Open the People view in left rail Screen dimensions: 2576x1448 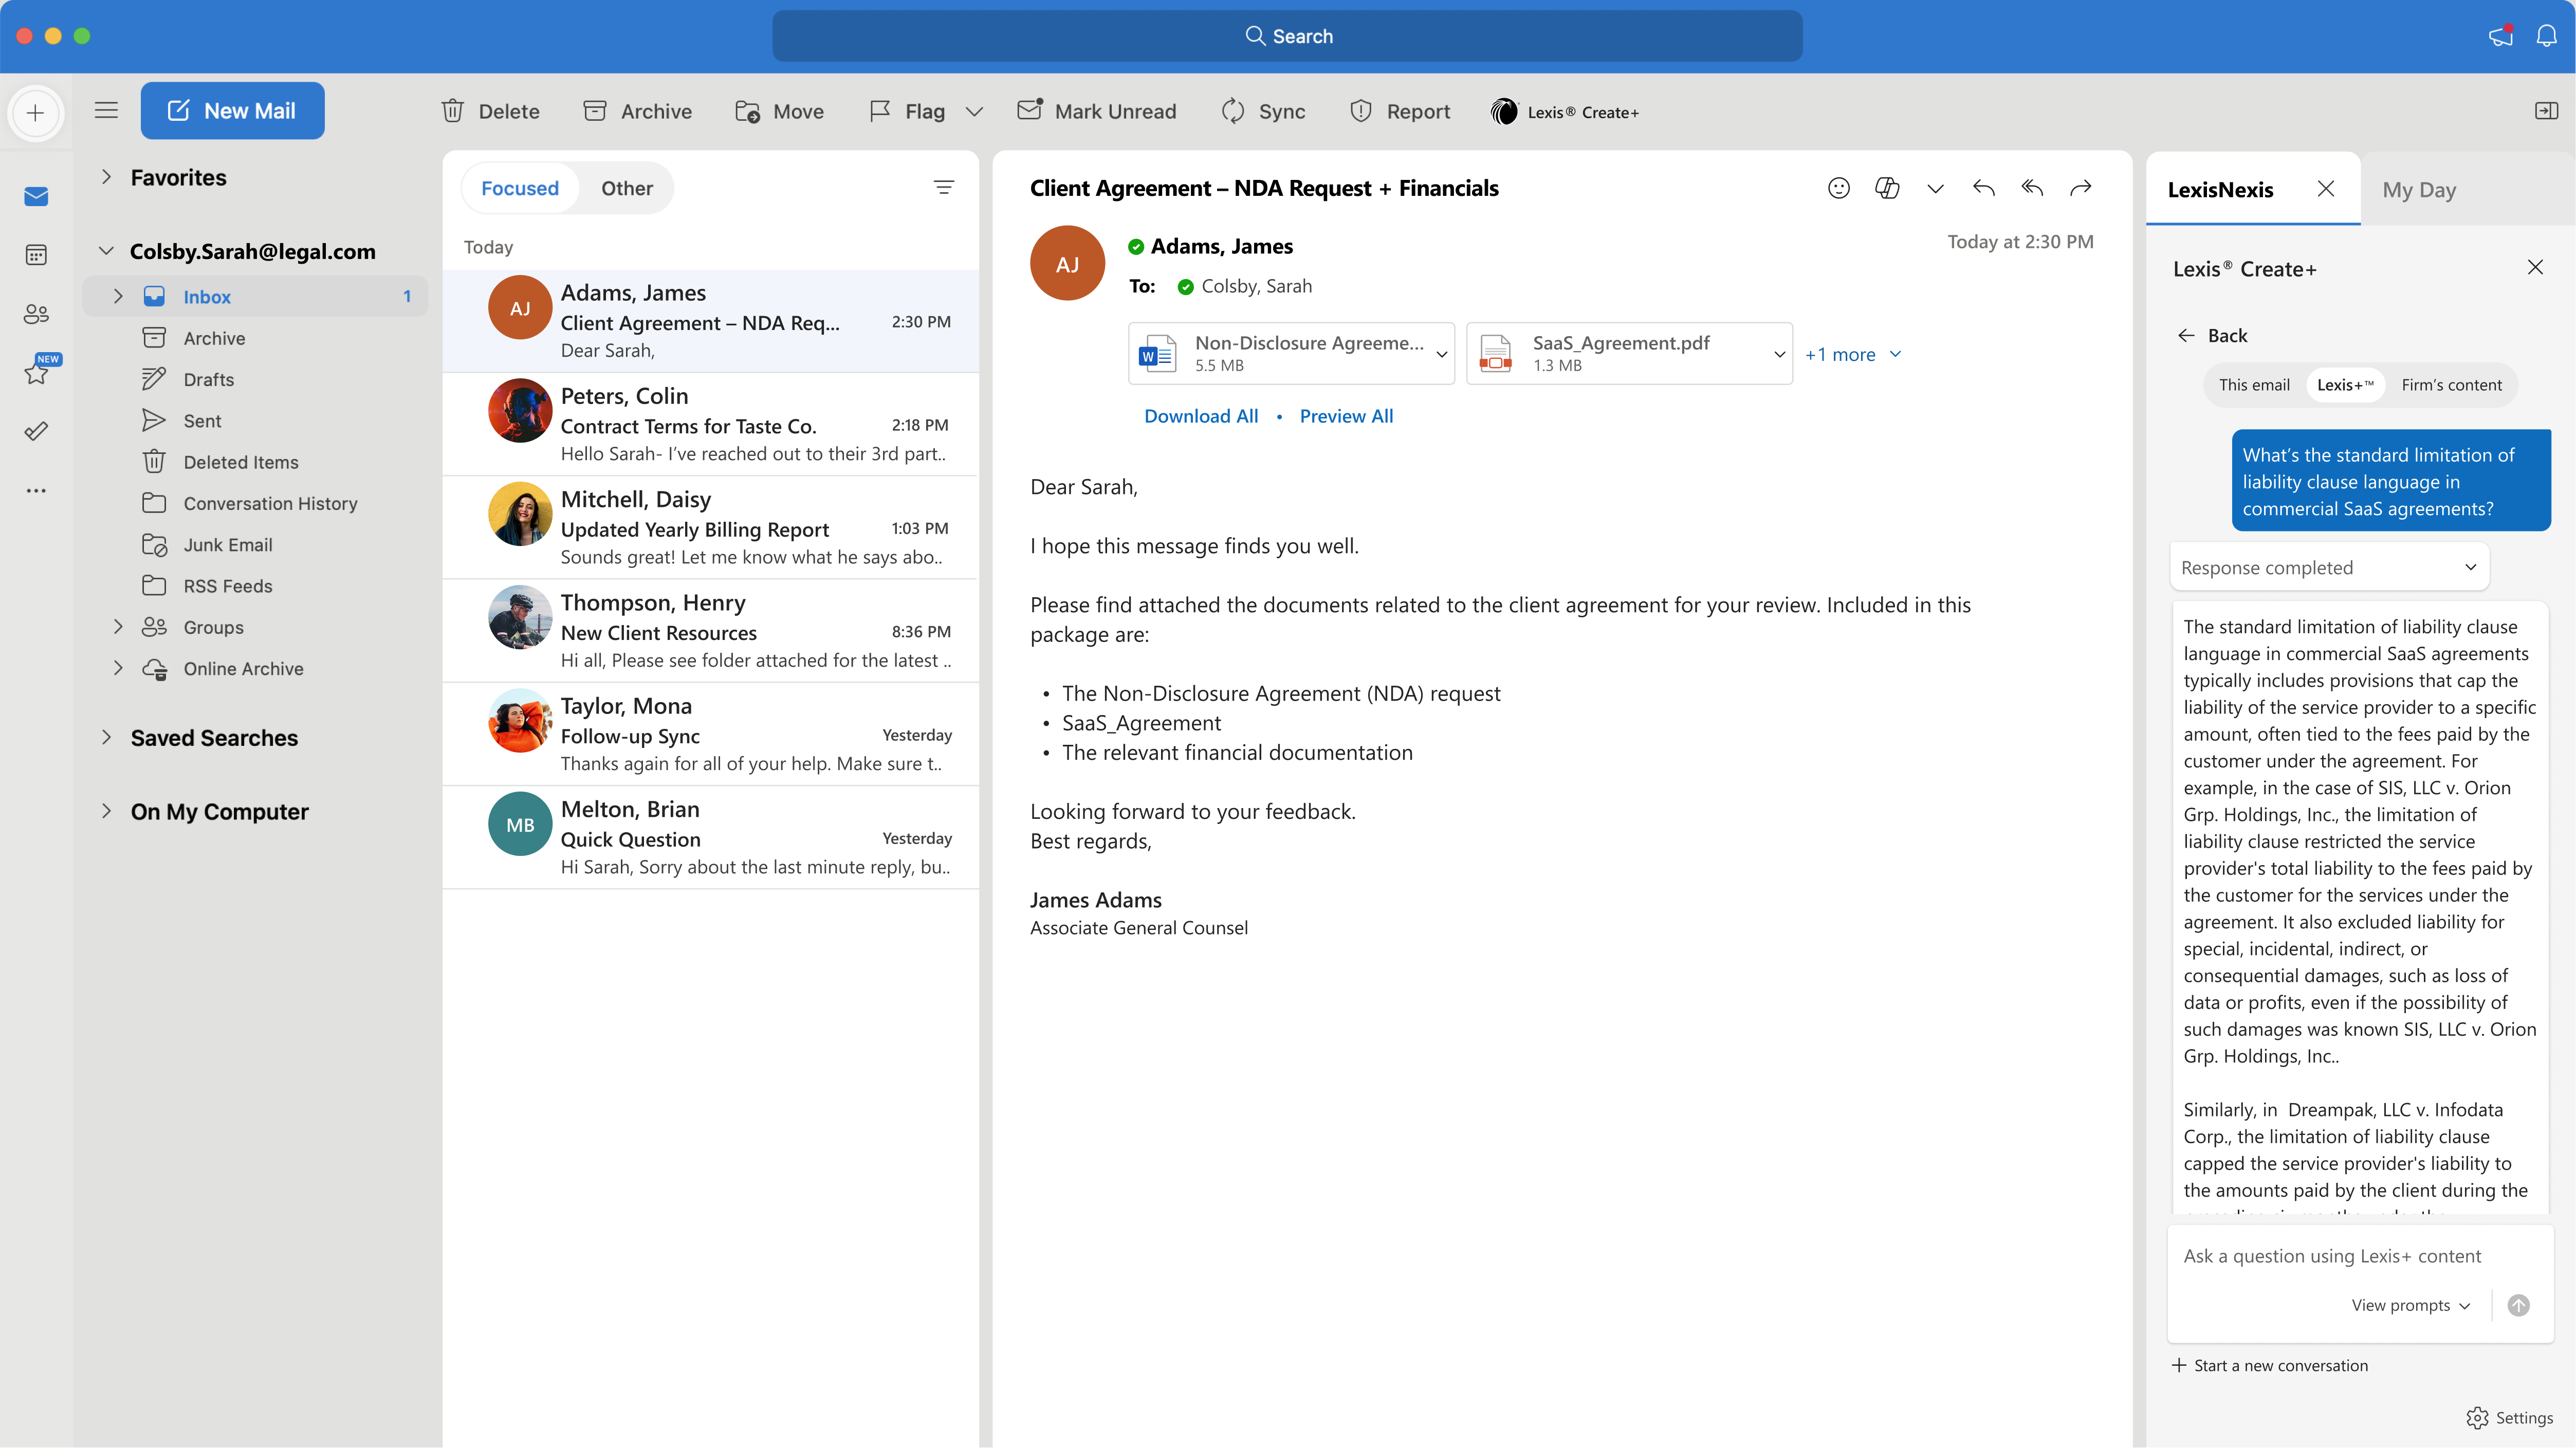tap(36, 314)
